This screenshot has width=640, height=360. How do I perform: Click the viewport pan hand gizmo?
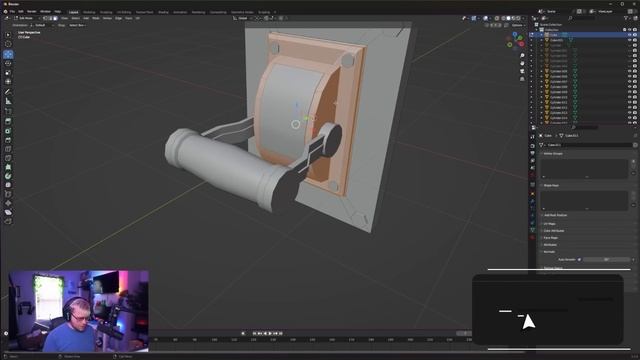point(522,63)
